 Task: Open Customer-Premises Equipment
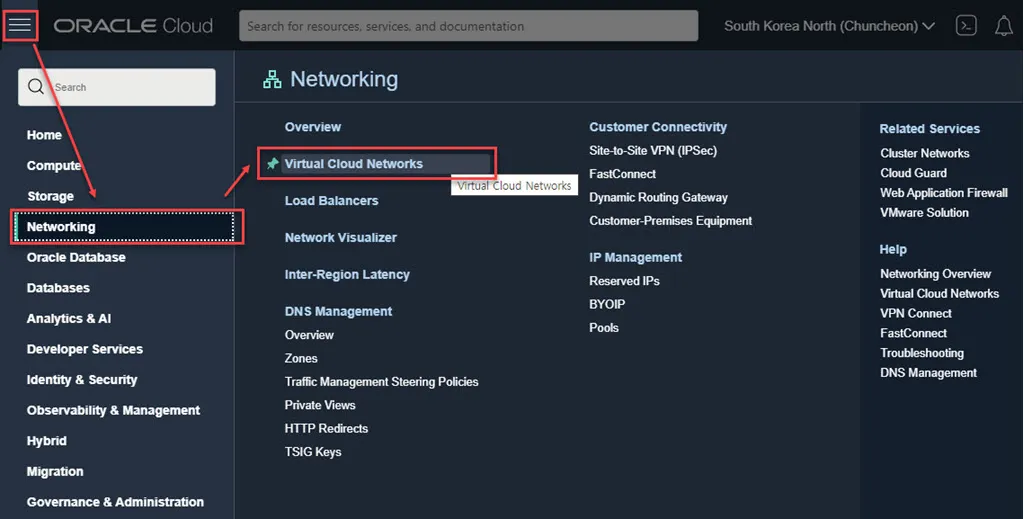pos(671,221)
